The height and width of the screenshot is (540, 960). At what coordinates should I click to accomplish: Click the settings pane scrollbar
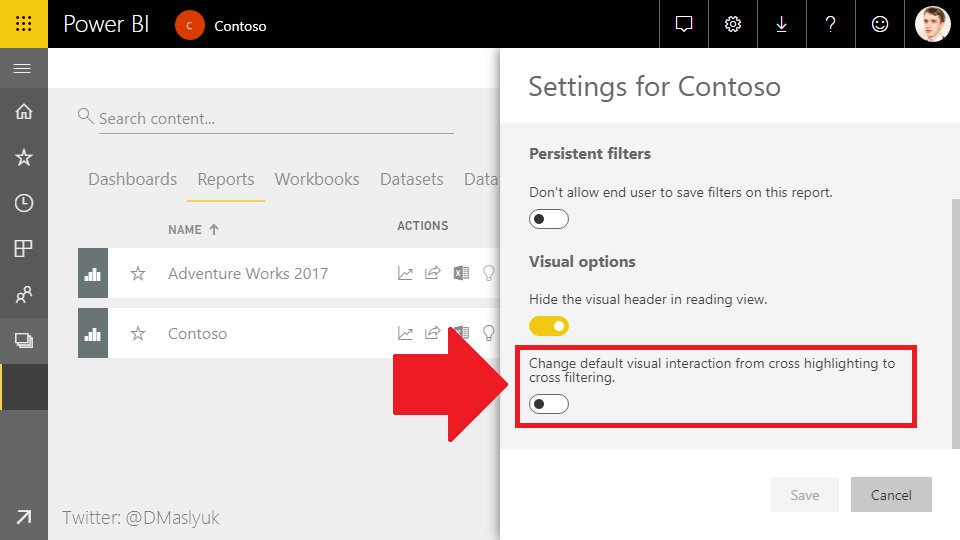pyautogui.click(x=956, y=323)
